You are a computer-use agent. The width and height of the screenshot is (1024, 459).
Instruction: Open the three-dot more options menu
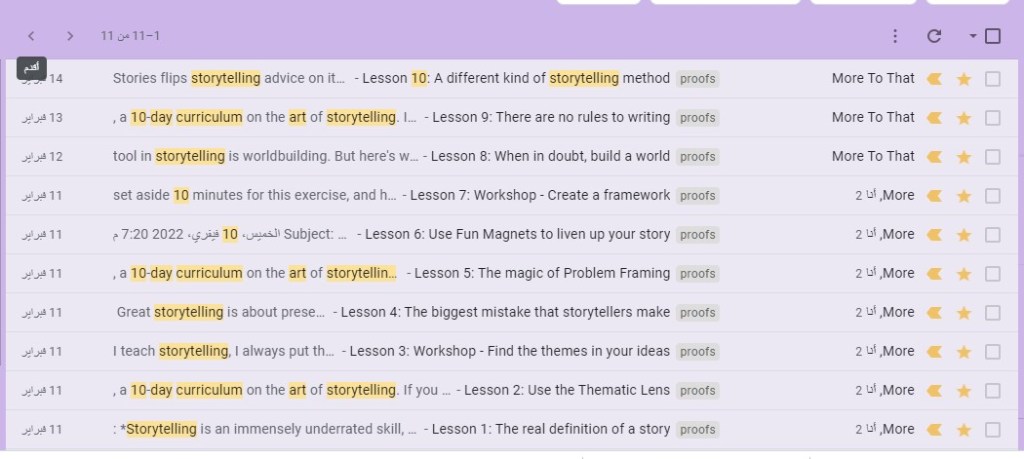(895, 36)
